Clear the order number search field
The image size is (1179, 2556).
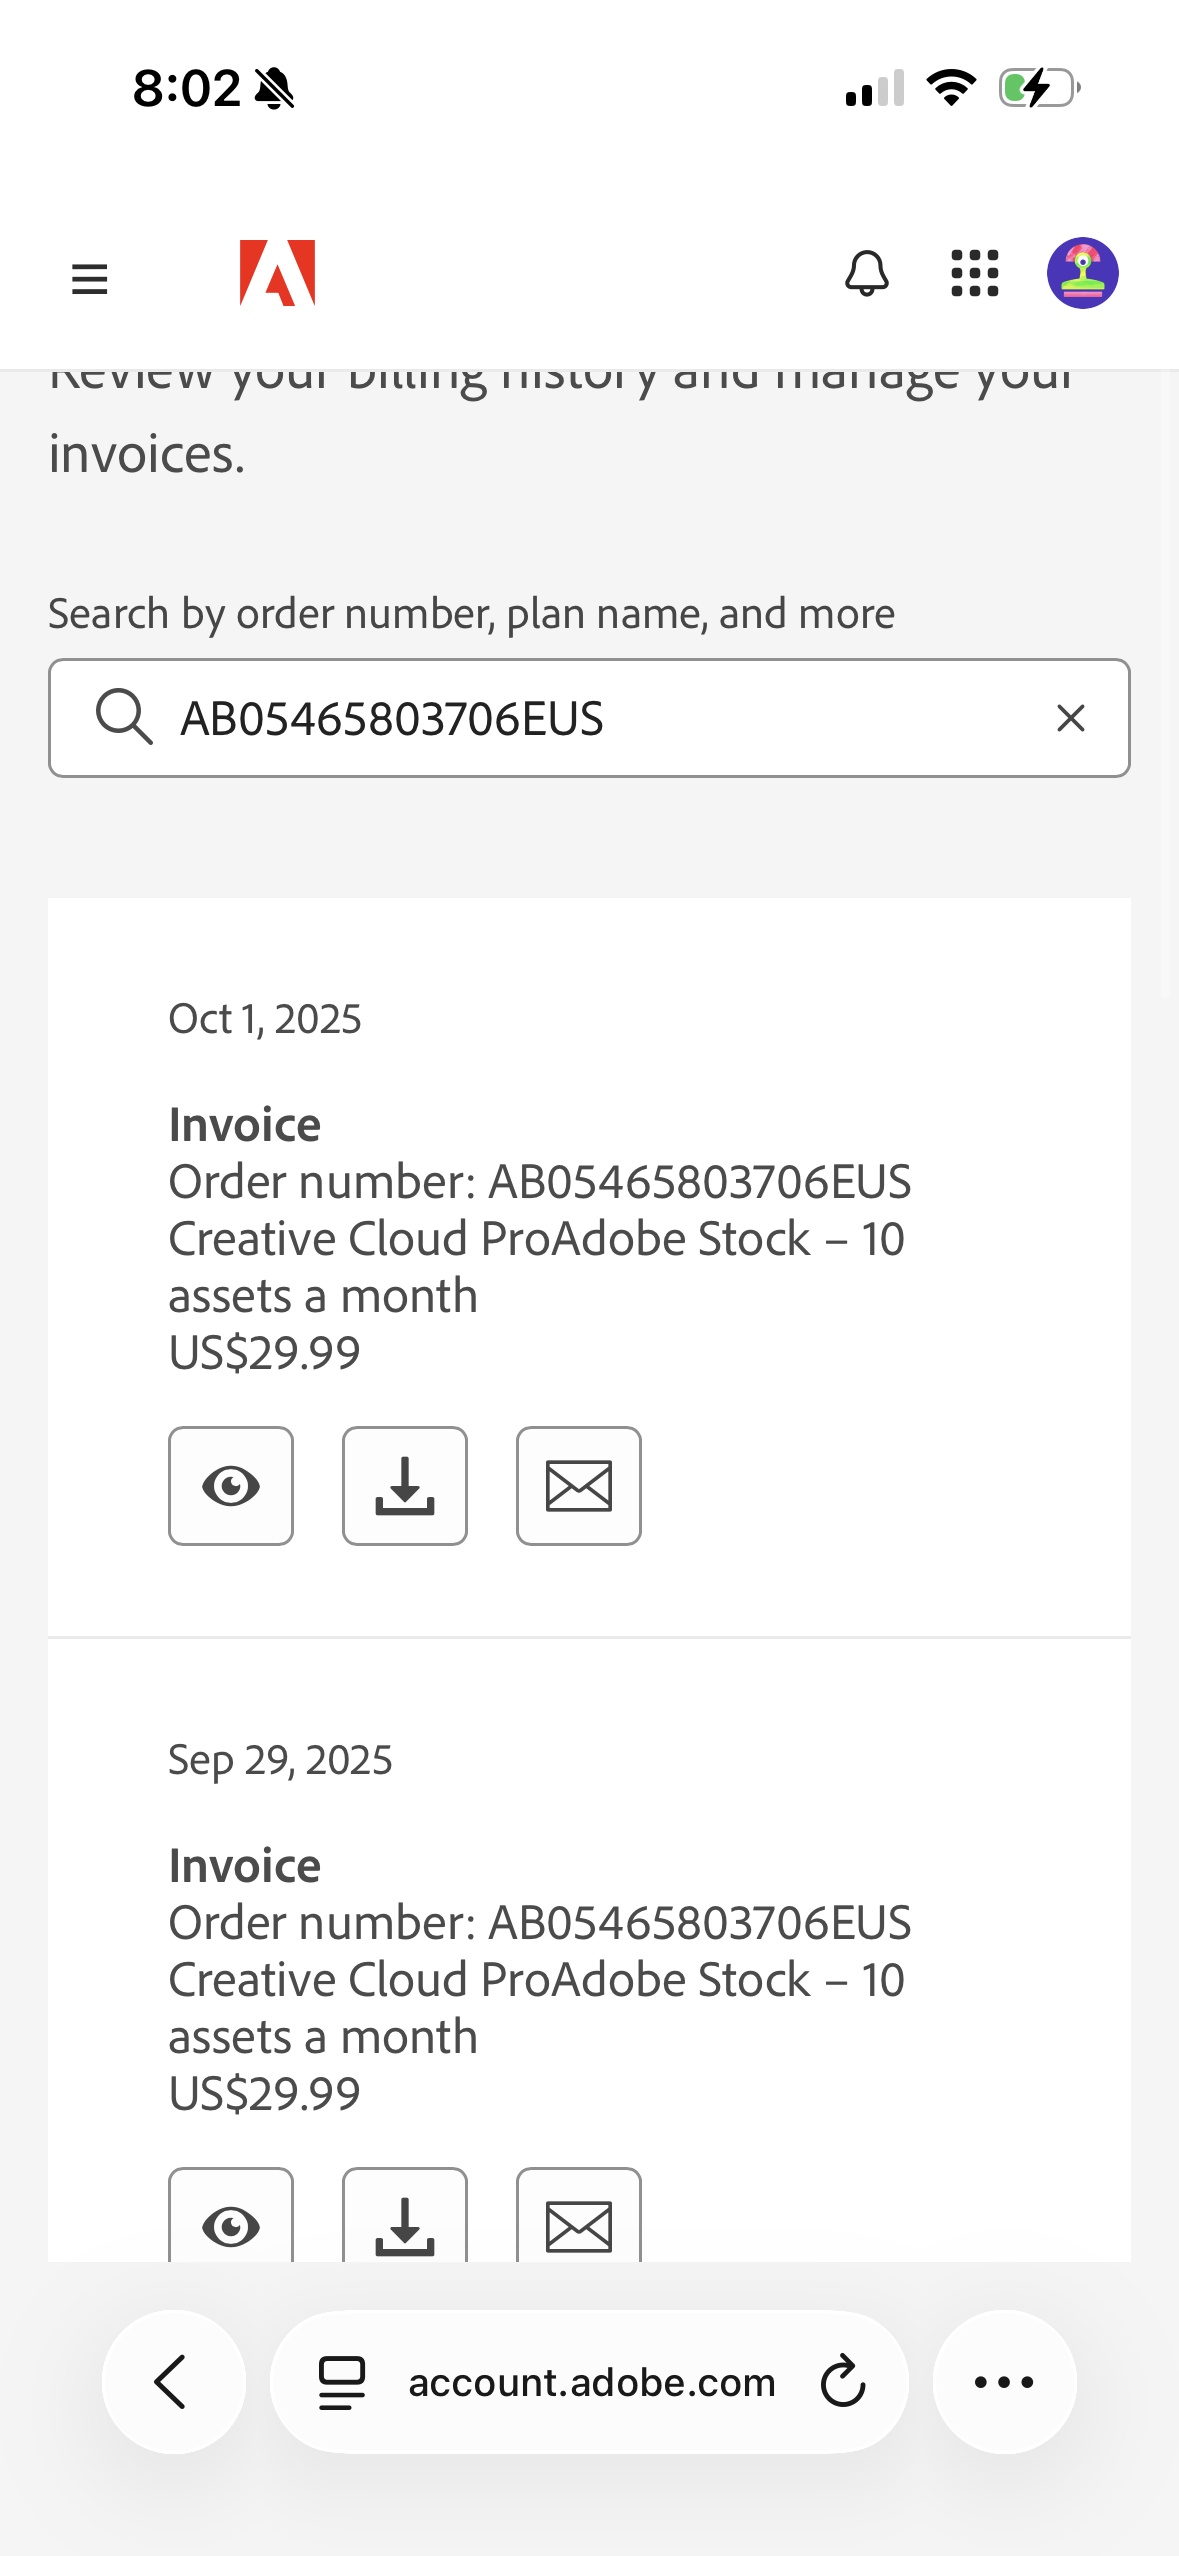[x=1070, y=718]
